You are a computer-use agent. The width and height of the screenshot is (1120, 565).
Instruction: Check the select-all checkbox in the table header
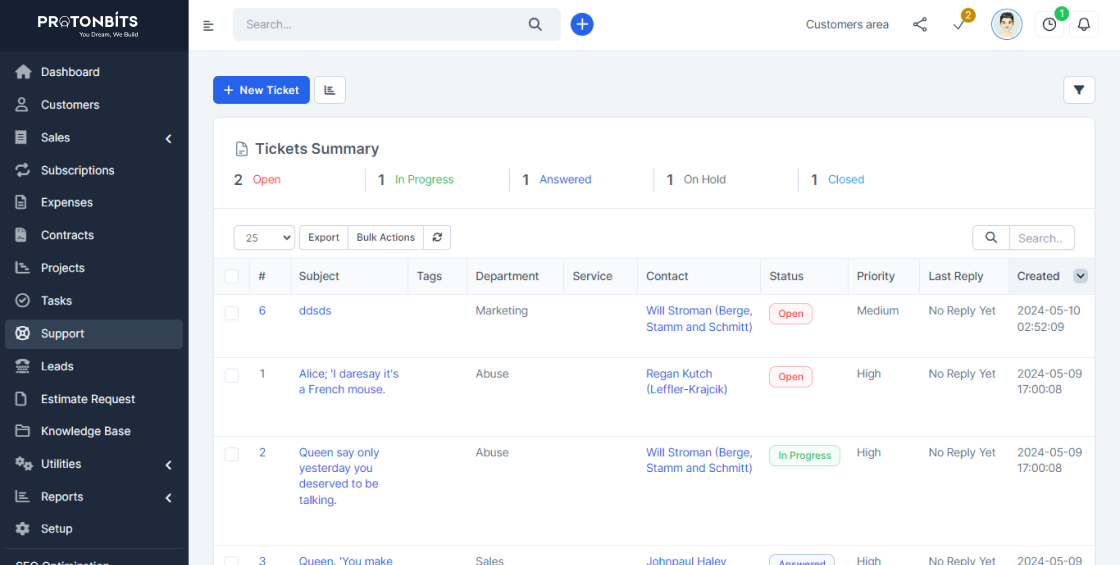tap(232, 277)
